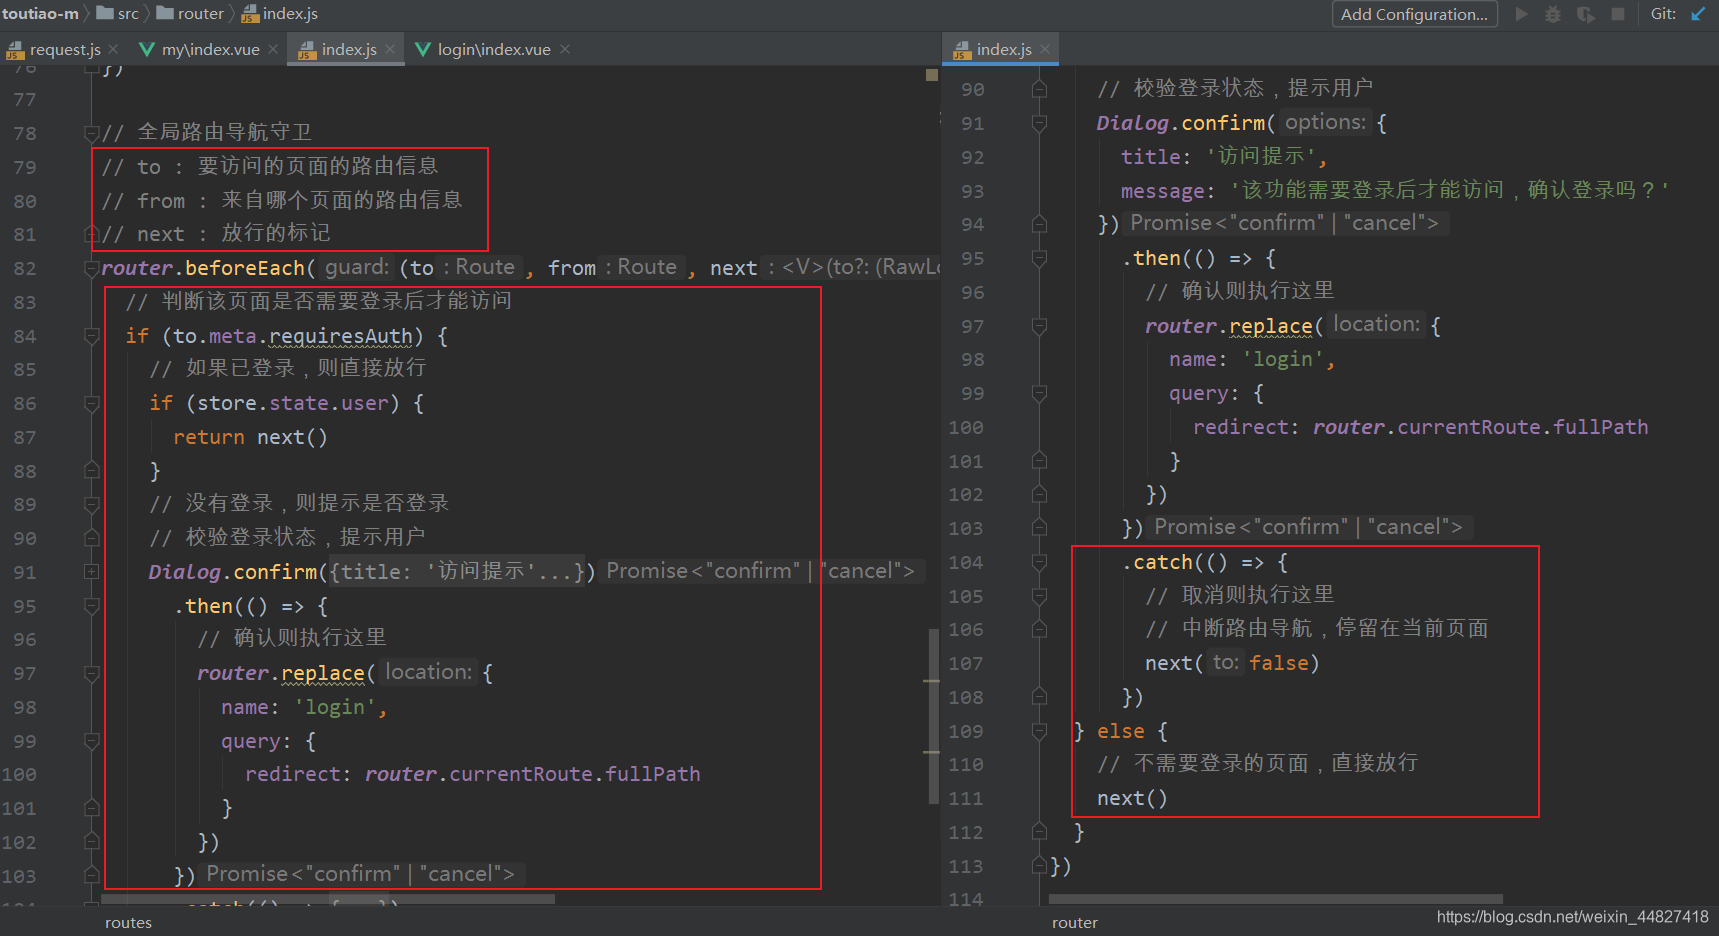Close the login\index.vue tab
The width and height of the screenshot is (1719, 936).
click(x=565, y=49)
